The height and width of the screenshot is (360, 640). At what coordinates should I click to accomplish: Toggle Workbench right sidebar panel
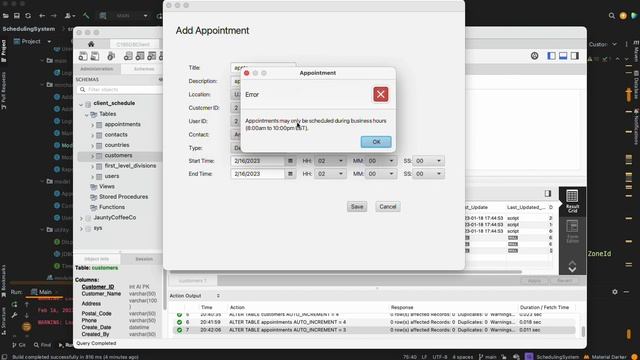[575, 56]
